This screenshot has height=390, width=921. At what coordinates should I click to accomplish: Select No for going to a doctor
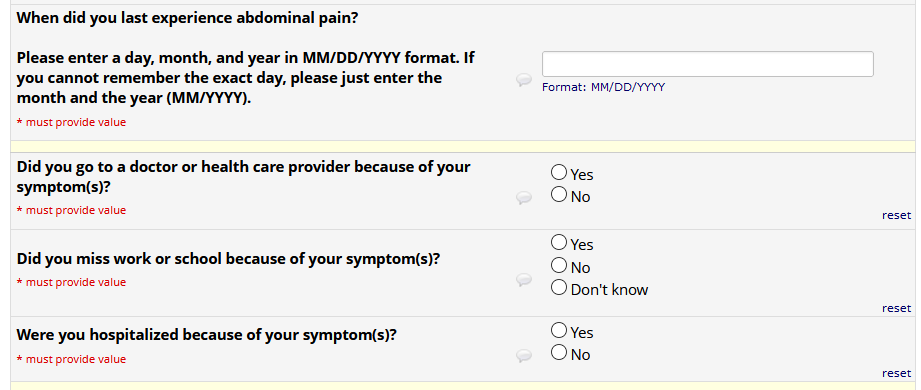[559, 194]
